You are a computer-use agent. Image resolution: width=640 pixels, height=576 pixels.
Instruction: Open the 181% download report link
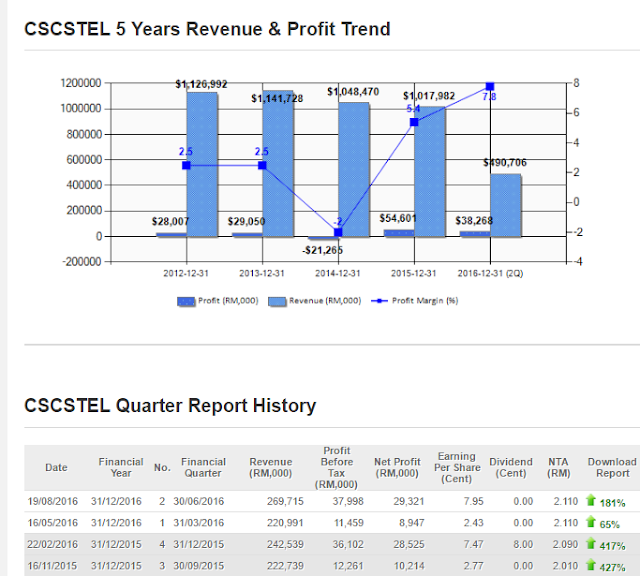pos(612,503)
